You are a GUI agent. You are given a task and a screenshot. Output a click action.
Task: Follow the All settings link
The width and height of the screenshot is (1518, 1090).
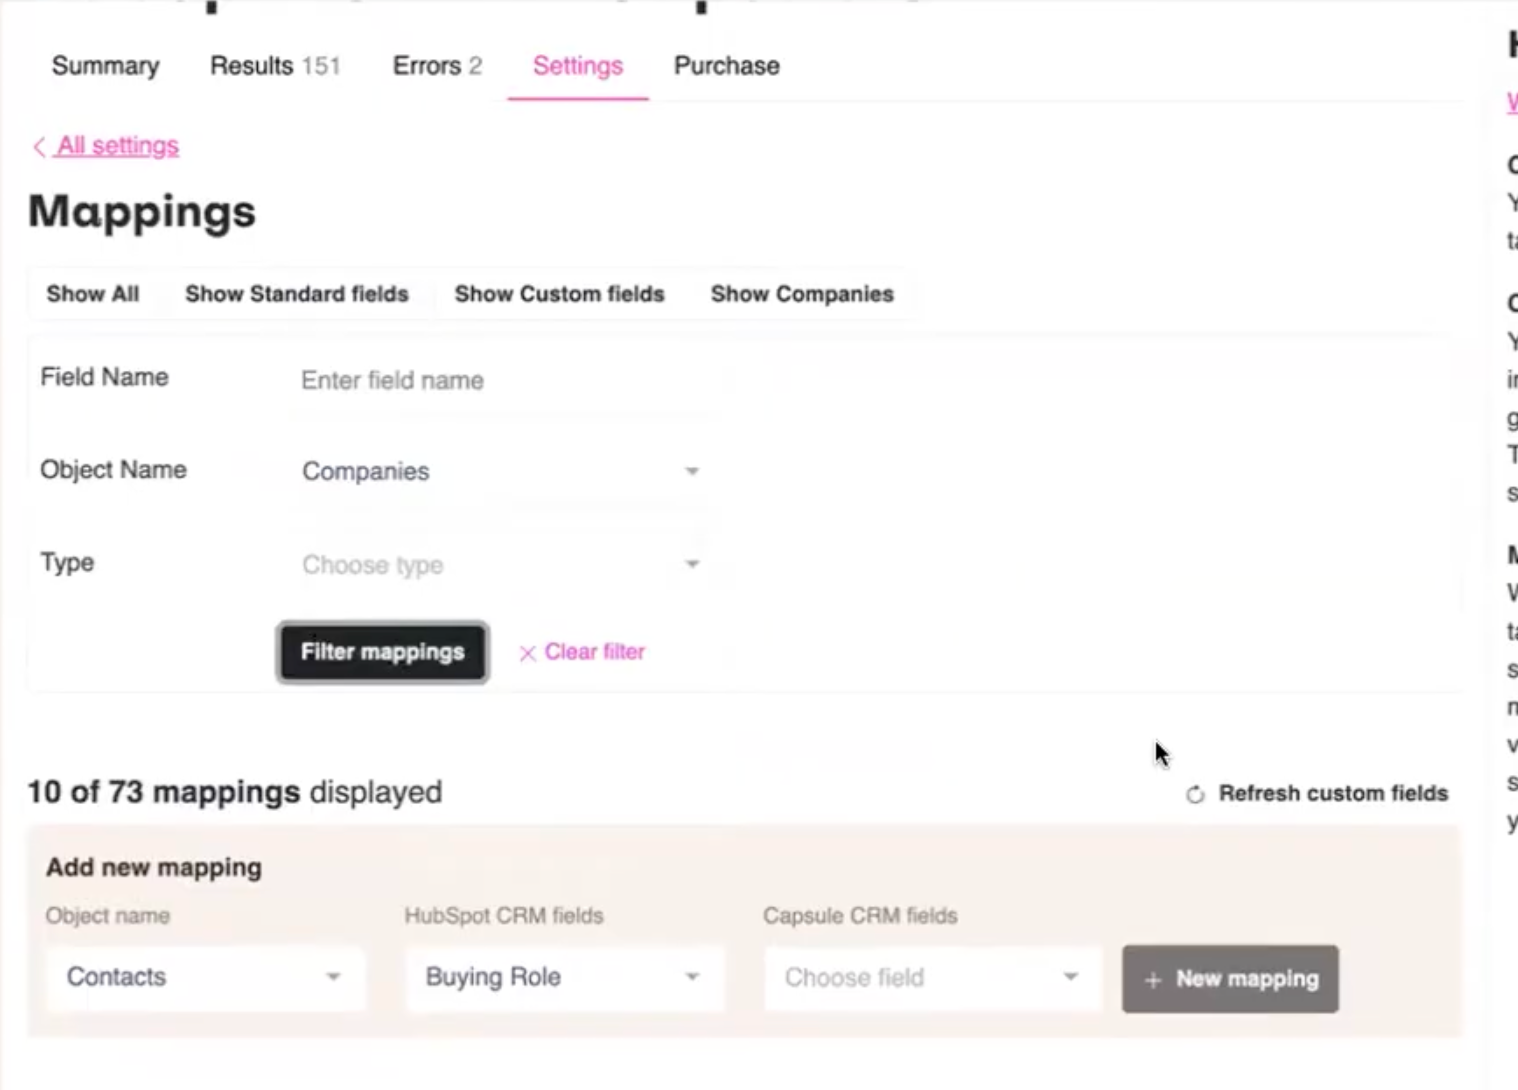(x=118, y=146)
